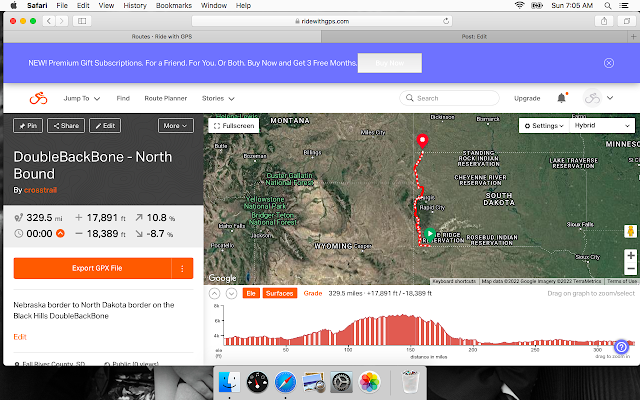Click the Edit route button
Viewport: 640px width, 400px height.
pos(105,126)
